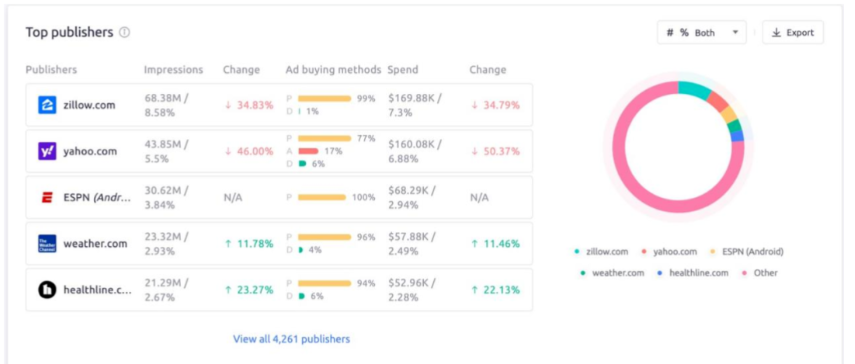Click the Yahoo purple logo icon
Screen dimensions: 855x364
tap(47, 151)
